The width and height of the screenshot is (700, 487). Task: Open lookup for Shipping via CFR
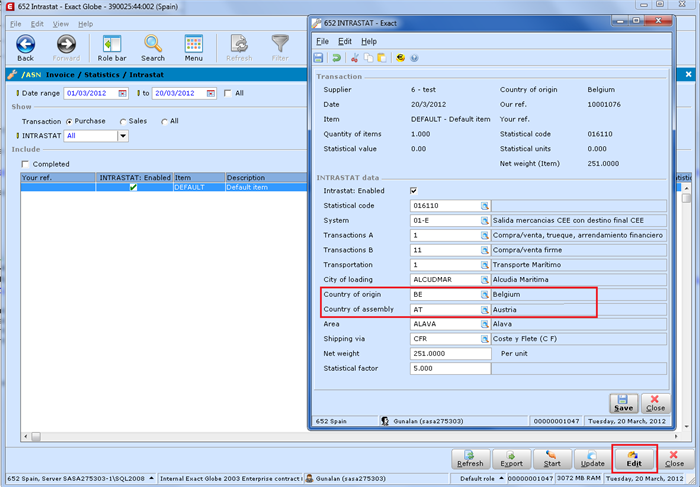(485, 339)
